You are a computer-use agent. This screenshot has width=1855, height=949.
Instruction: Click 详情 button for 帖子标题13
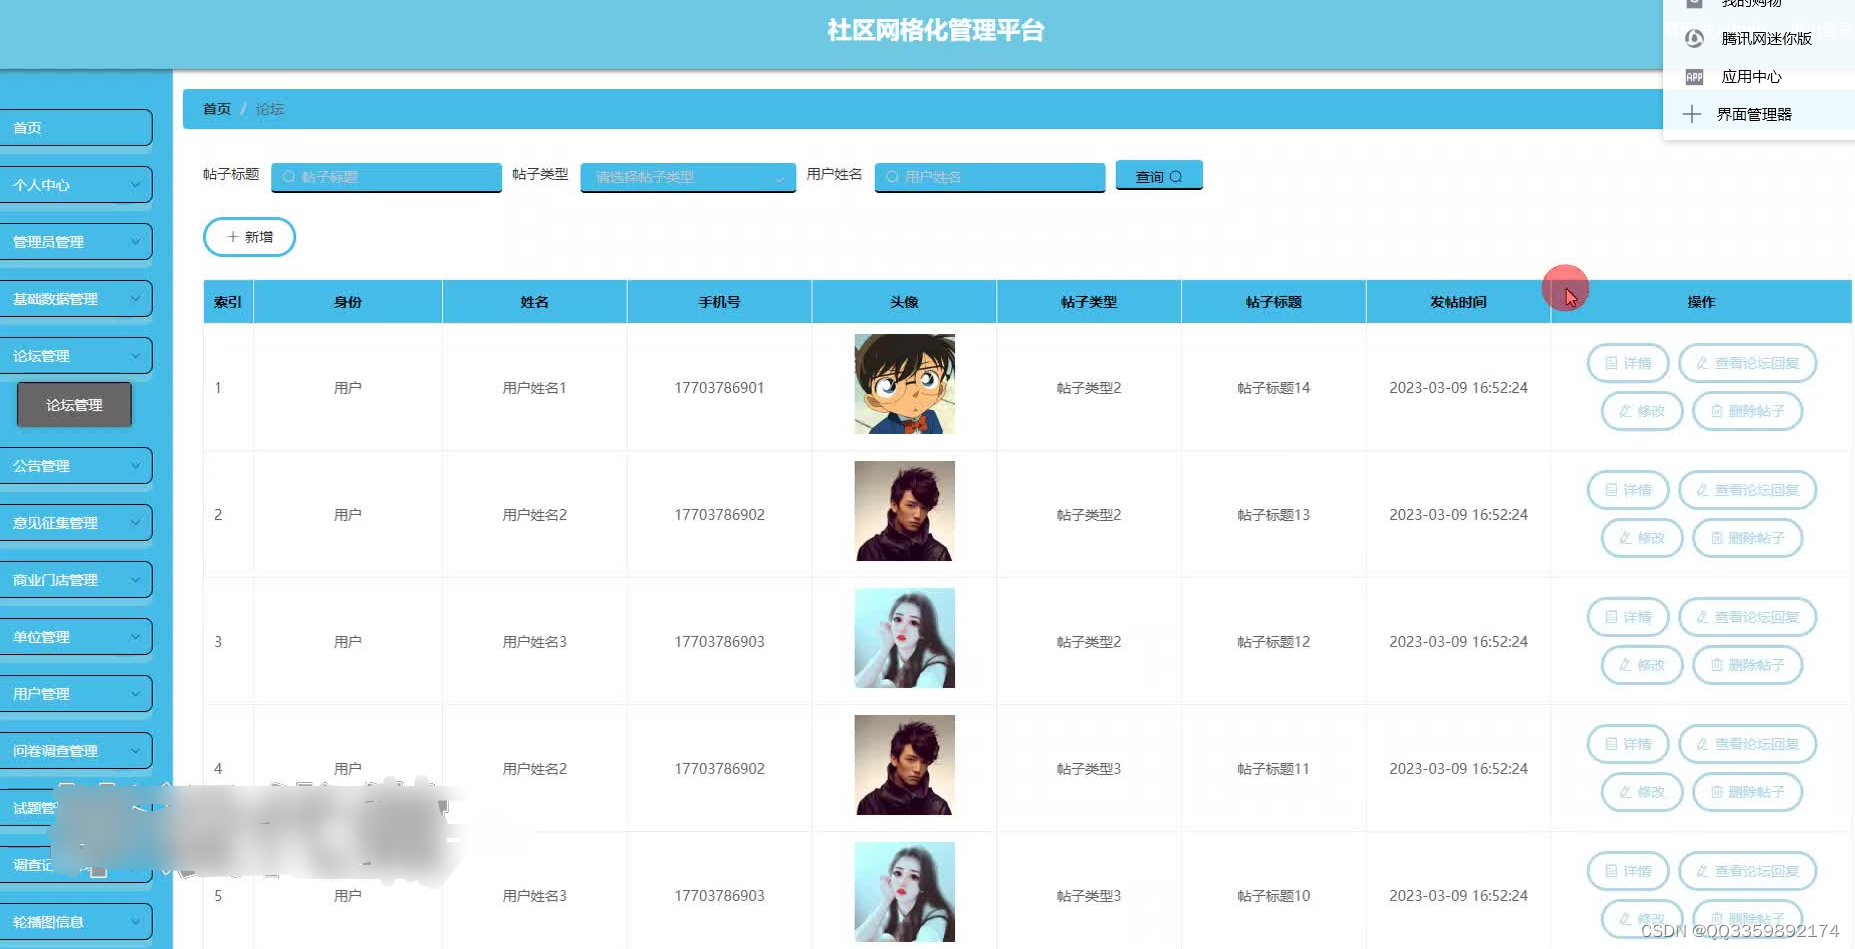pyautogui.click(x=1628, y=490)
